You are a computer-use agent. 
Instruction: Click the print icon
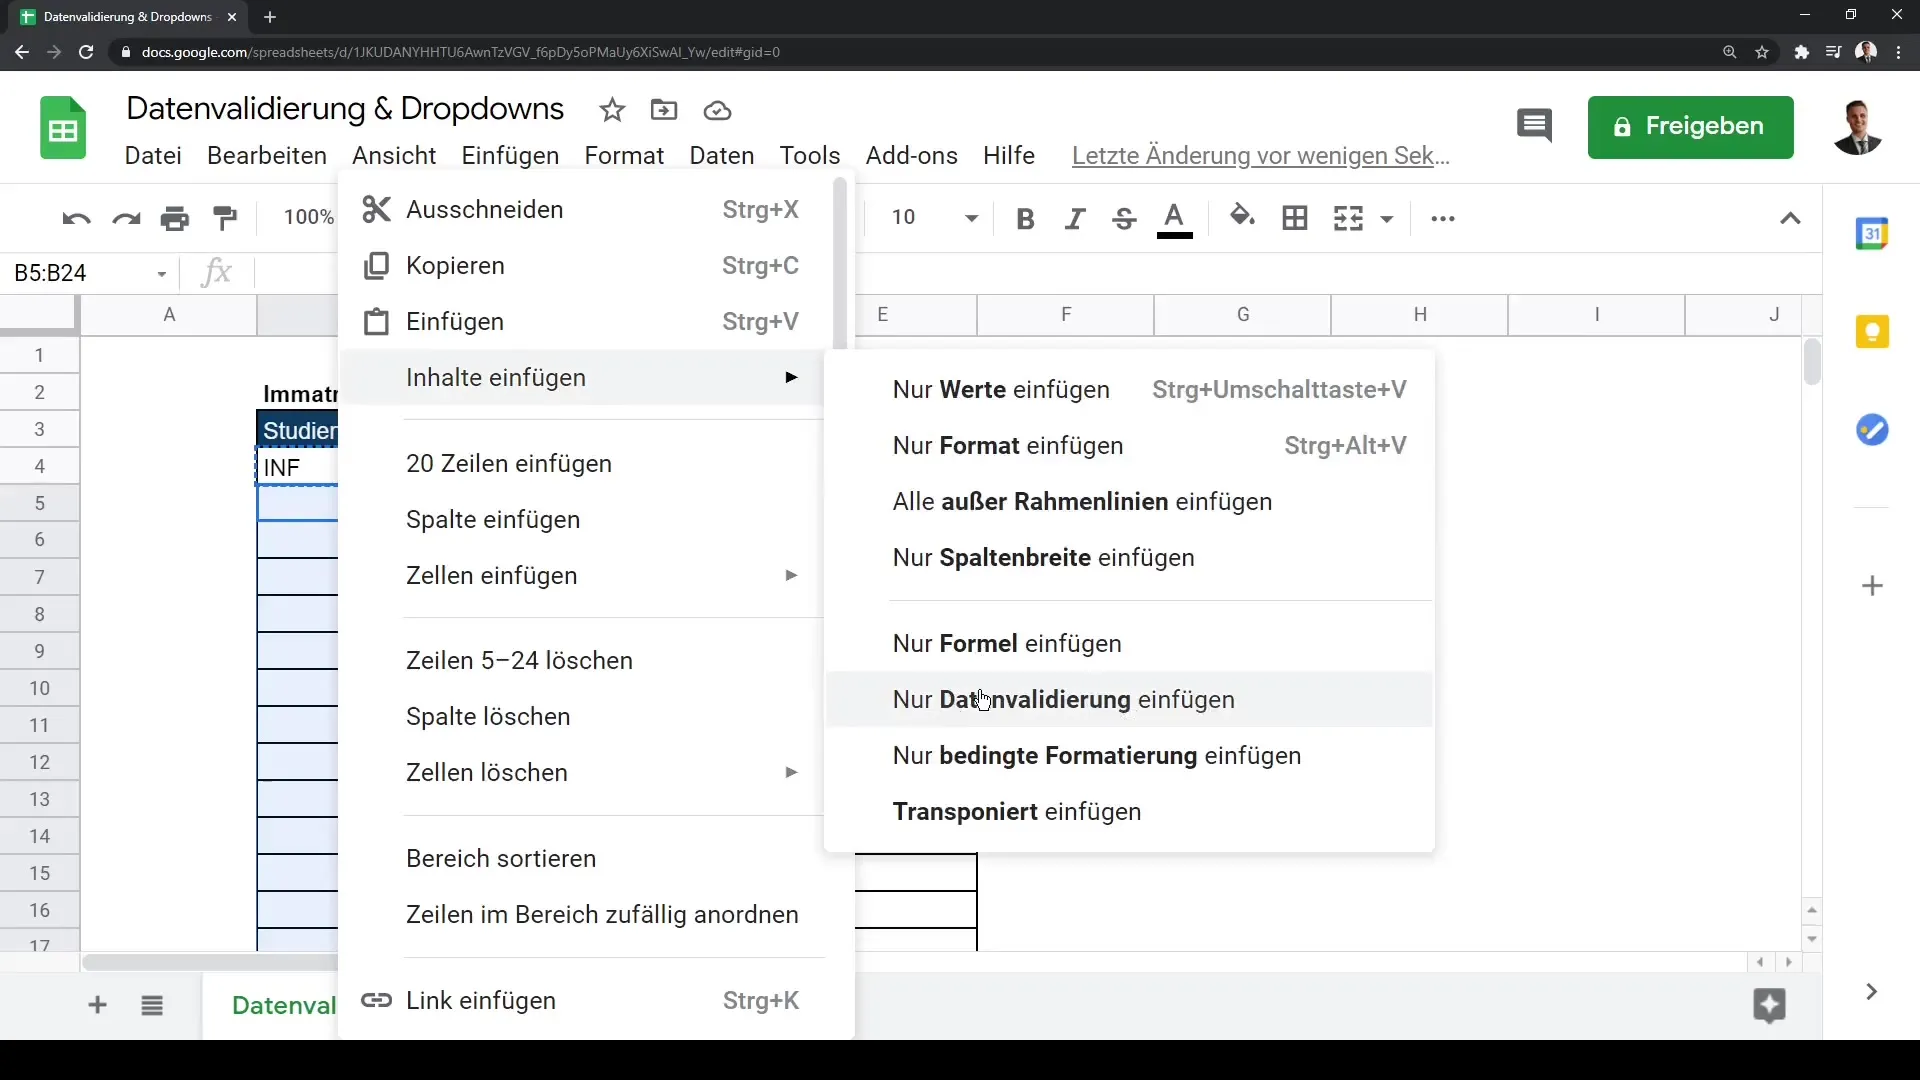coord(175,218)
